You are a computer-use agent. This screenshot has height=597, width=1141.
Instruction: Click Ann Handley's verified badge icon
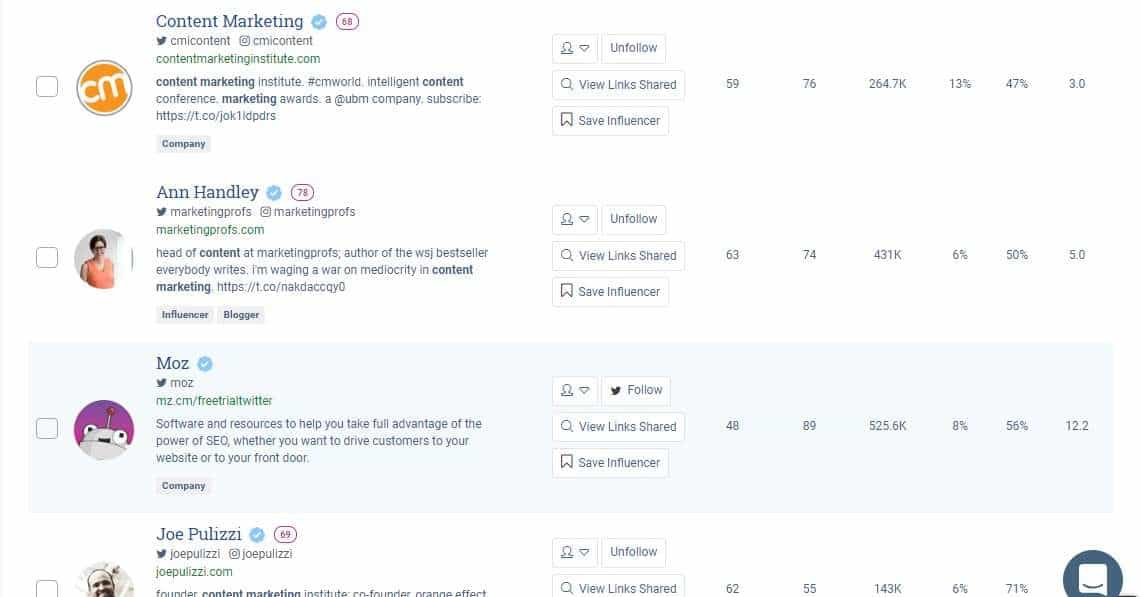point(274,193)
